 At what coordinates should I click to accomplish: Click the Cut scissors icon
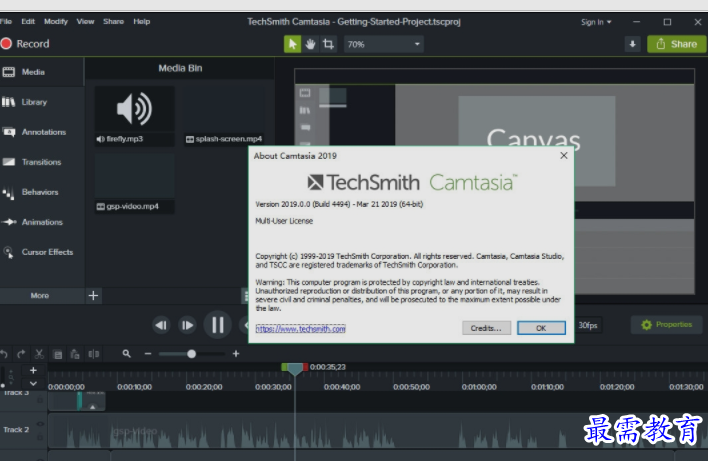[39, 354]
